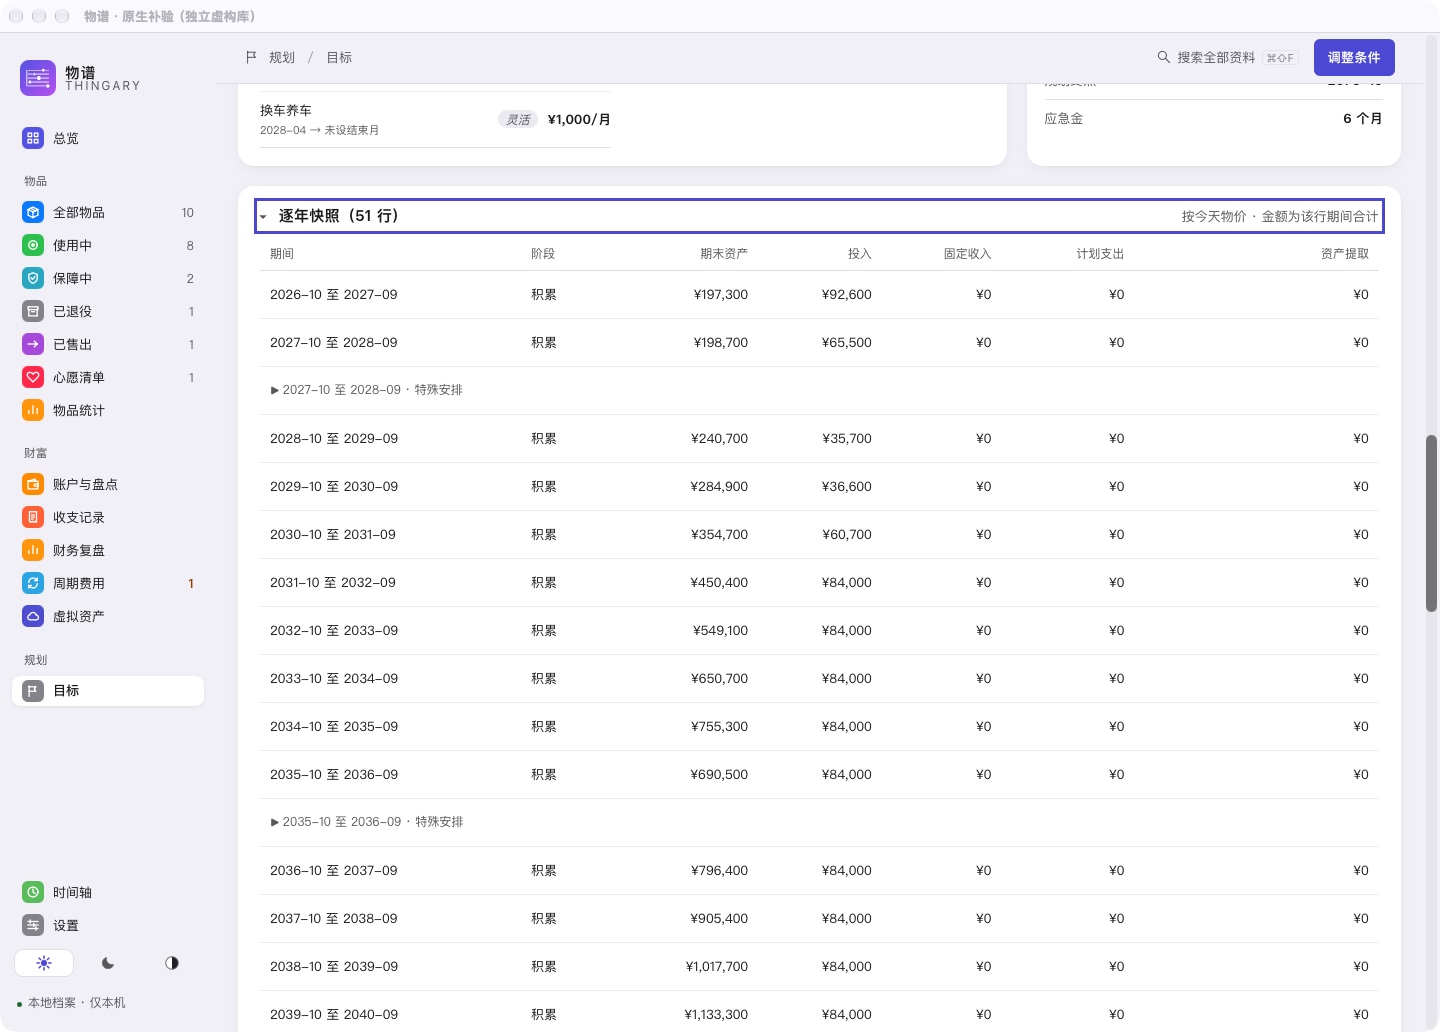Click the 2031–10 至 2032–09 period cell
This screenshot has width=1440, height=1032.
pyautogui.click(x=333, y=583)
